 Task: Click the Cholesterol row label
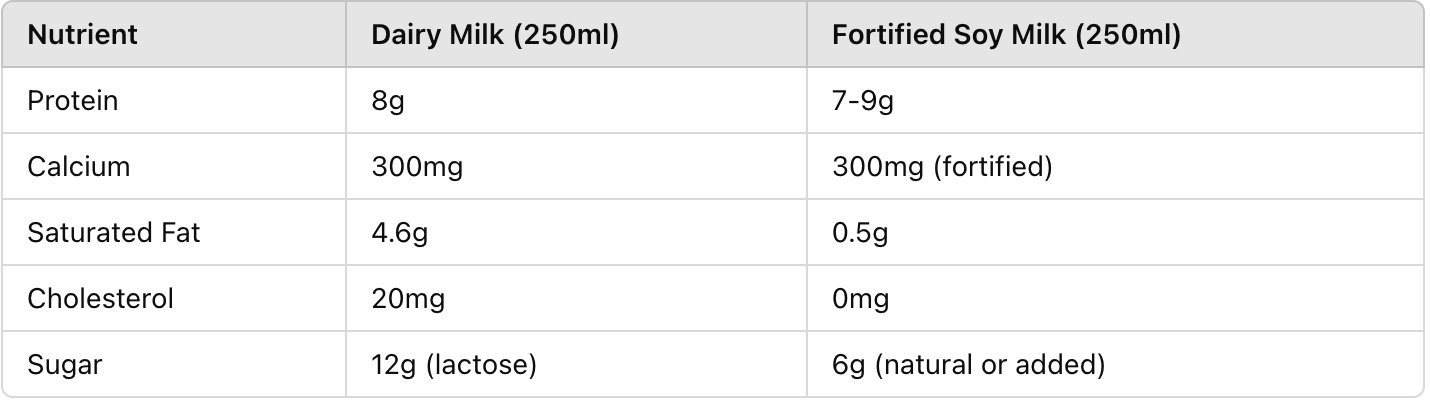click(101, 299)
